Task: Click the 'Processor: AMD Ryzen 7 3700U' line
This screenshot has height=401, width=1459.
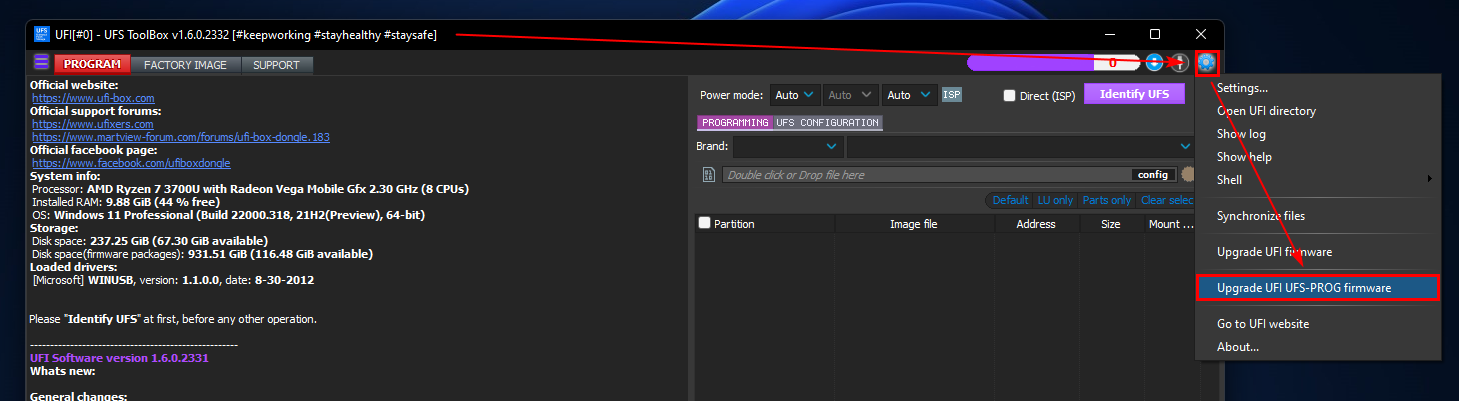Action: click(x=250, y=189)
